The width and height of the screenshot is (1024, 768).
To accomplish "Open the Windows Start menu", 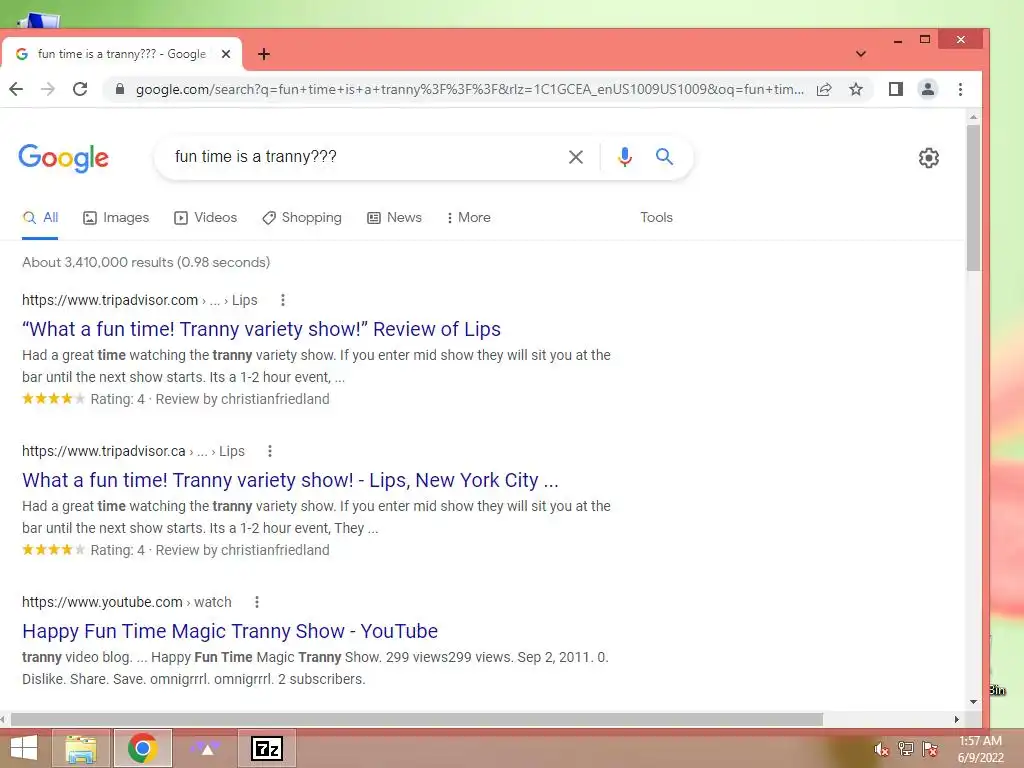I will (x=24, y=748).
